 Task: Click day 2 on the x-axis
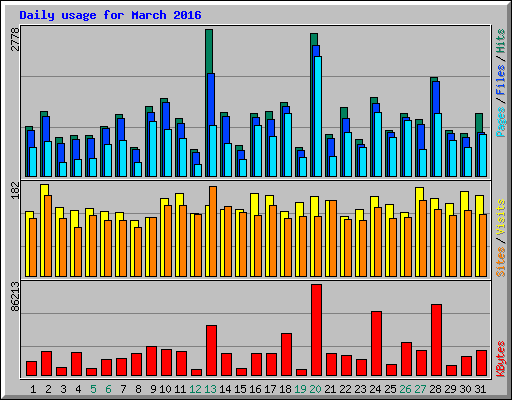point(48,389)
